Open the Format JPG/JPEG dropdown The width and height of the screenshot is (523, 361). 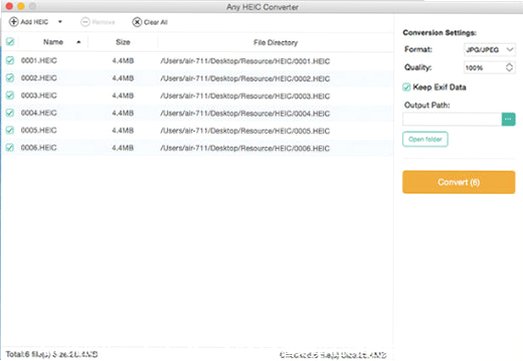click(489, 50)
